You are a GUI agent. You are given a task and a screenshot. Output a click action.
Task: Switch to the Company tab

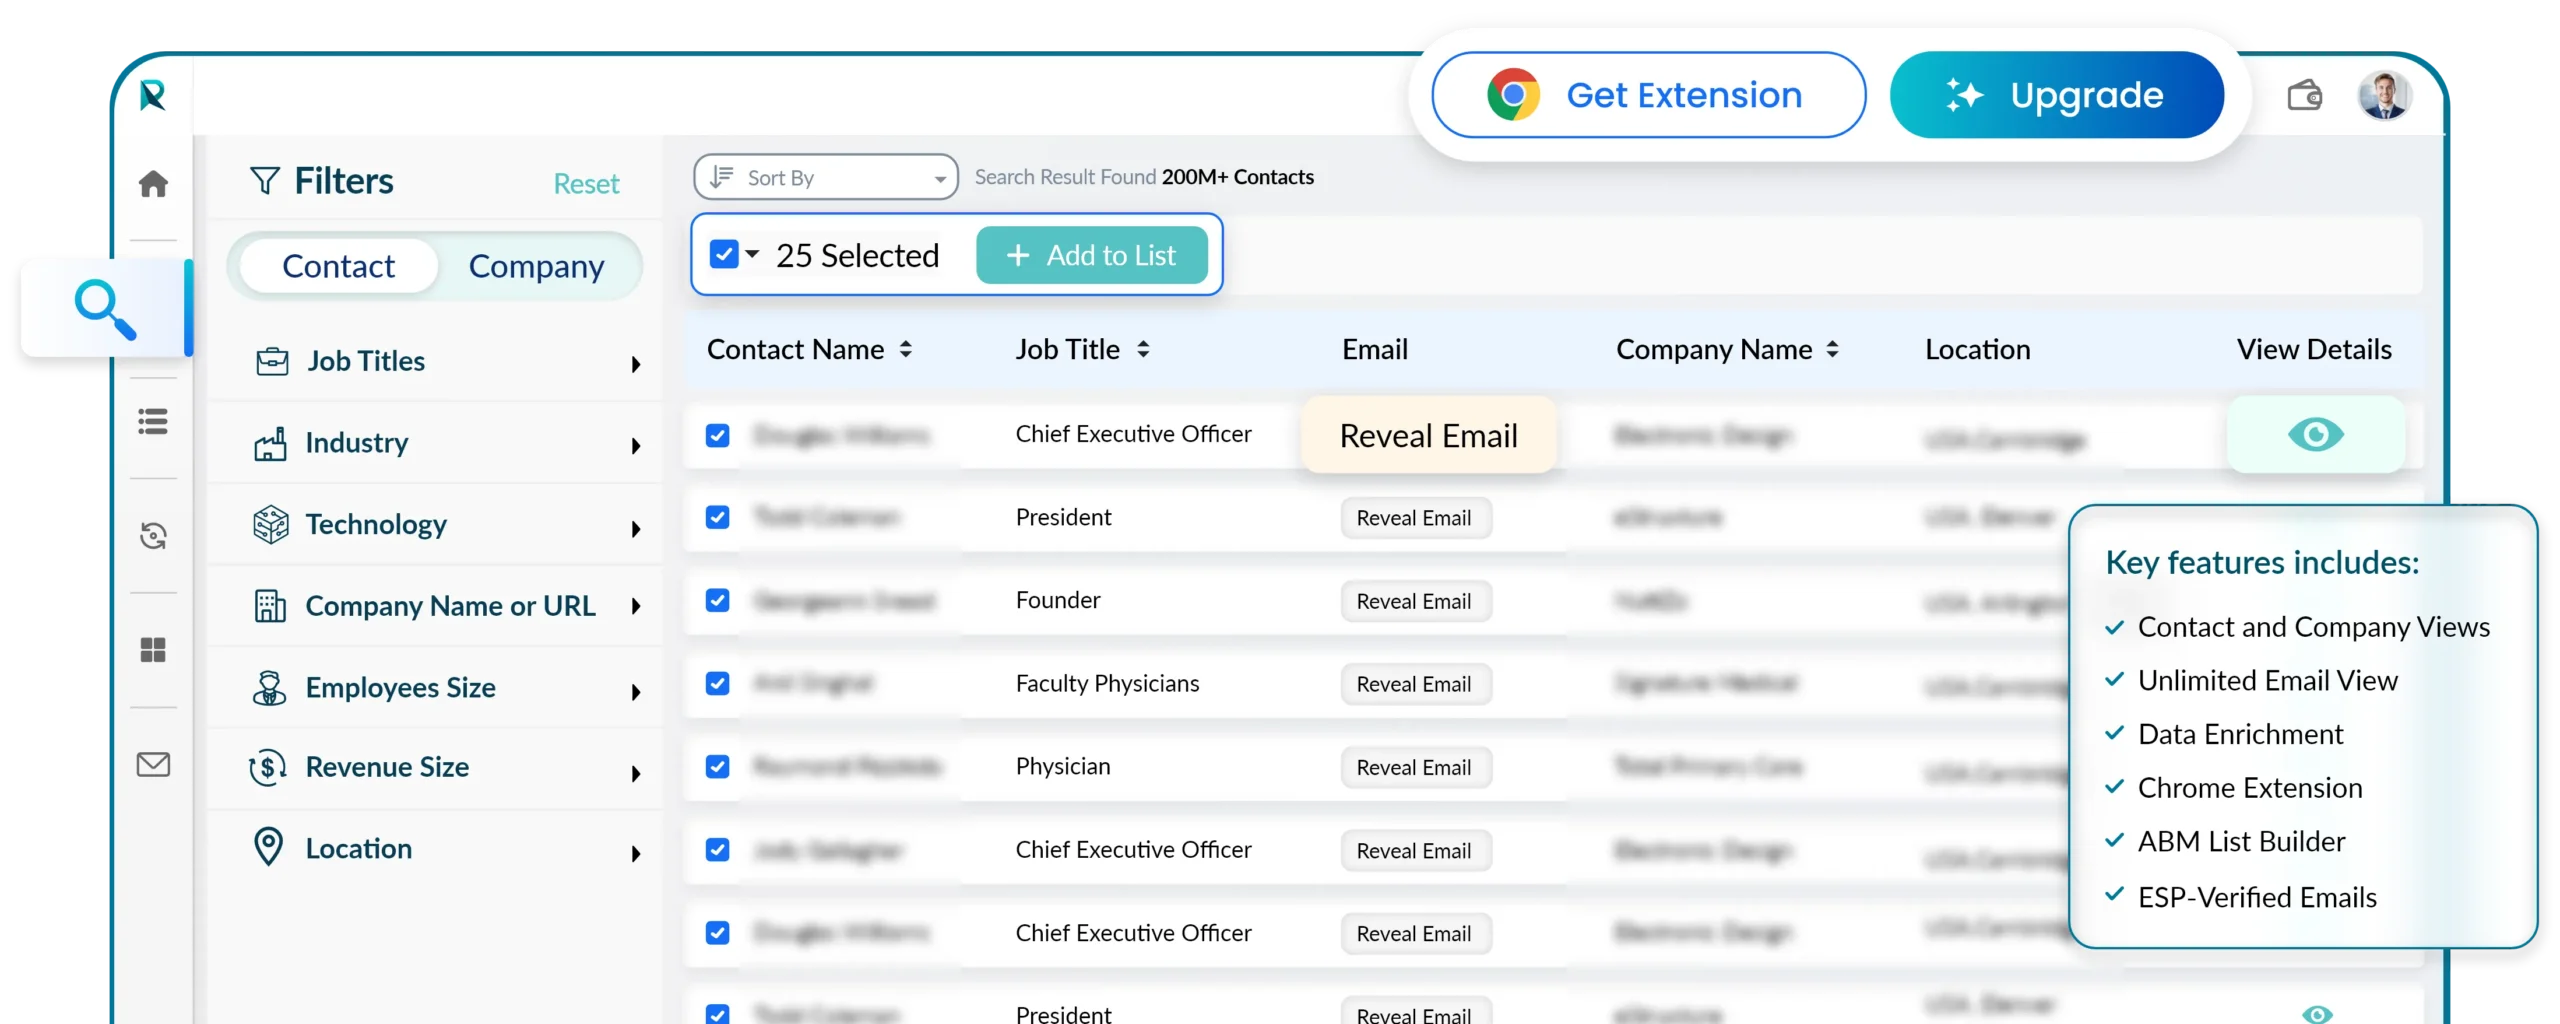537,266
